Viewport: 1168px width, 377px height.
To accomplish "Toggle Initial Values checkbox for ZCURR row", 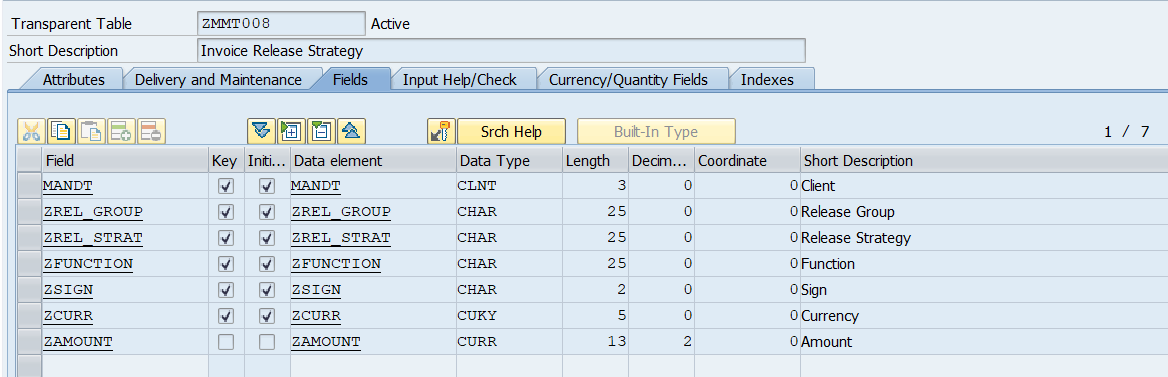I will (x=267, y=316).
